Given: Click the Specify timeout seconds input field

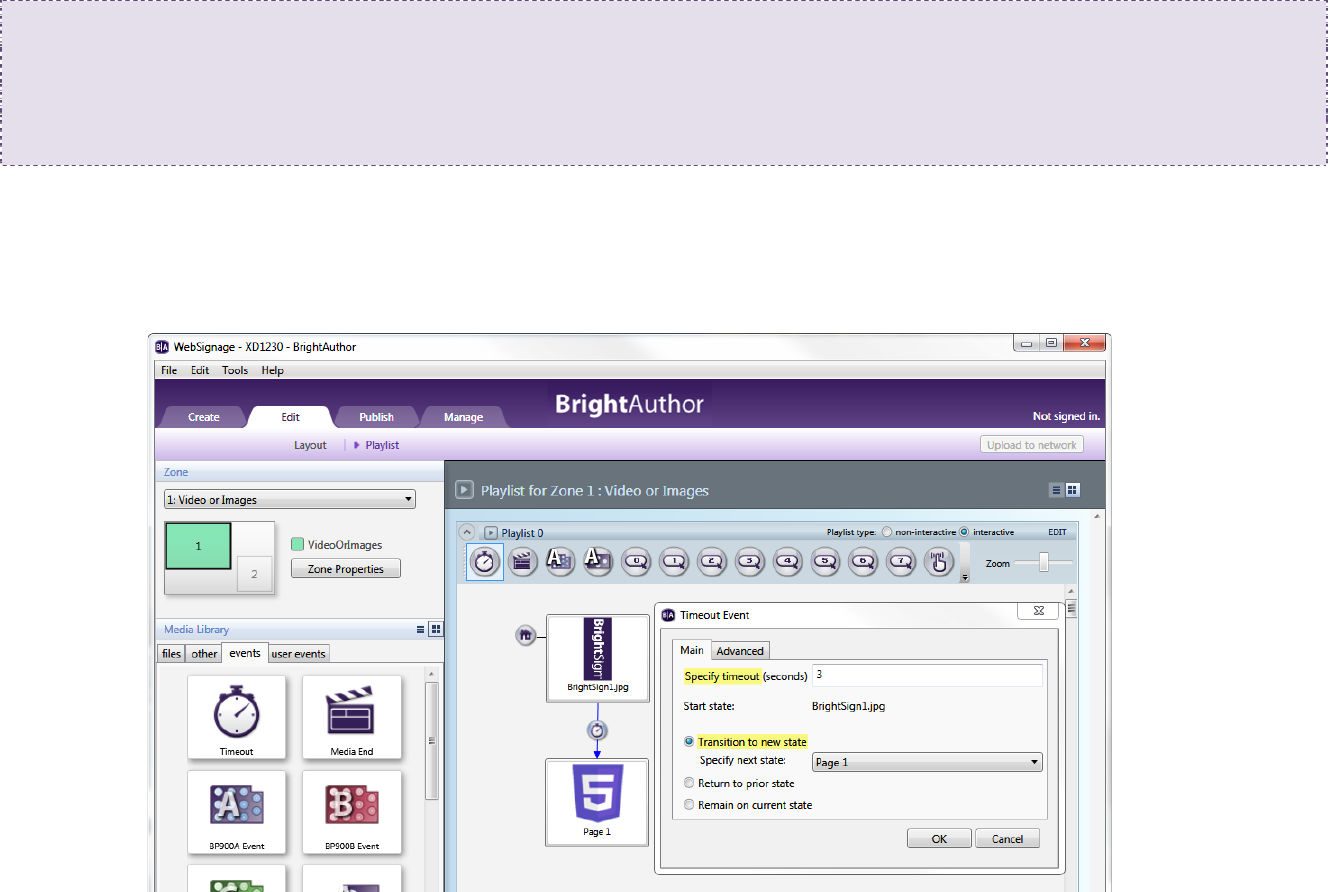Looking at the screenshot, I should click(x=927, y=676).
